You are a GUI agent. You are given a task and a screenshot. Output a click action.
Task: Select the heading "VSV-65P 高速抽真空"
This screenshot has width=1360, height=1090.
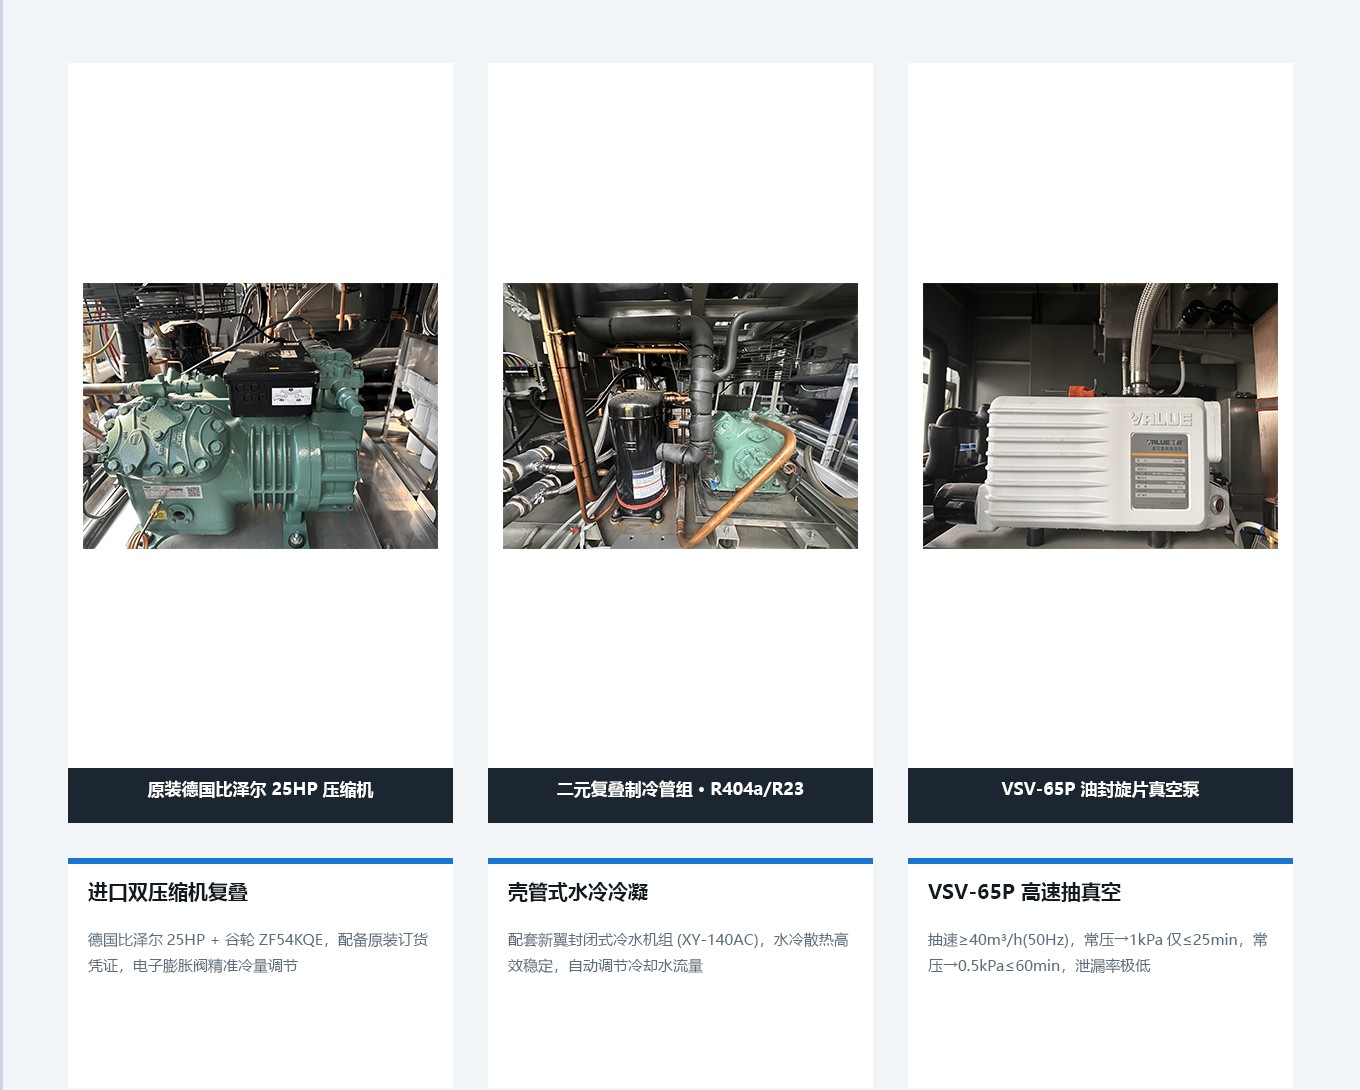point(1024,892)
